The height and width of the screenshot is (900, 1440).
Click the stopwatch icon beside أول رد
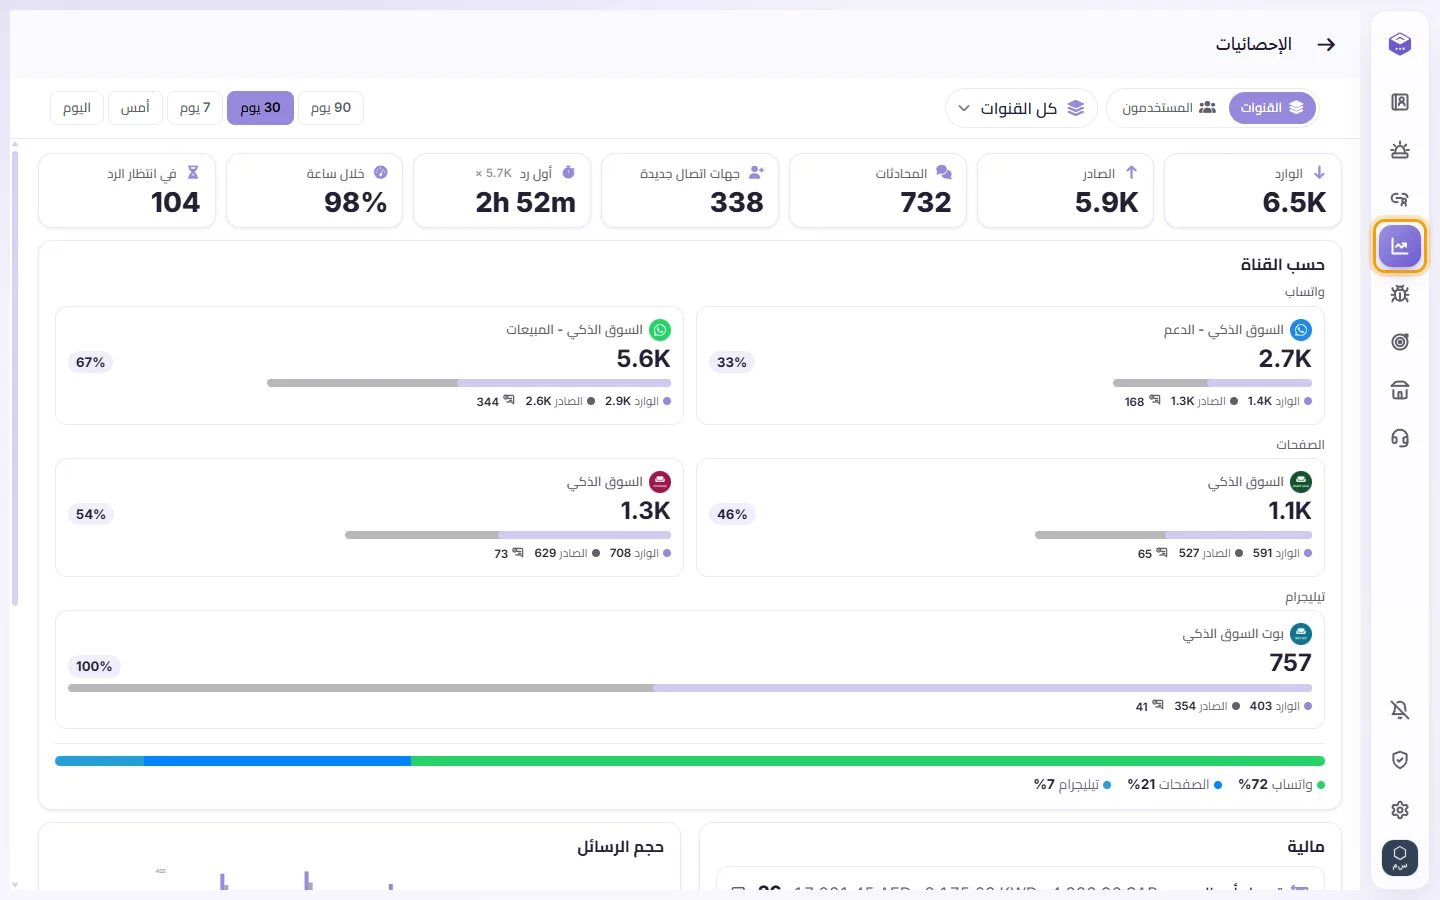(568, 173)
